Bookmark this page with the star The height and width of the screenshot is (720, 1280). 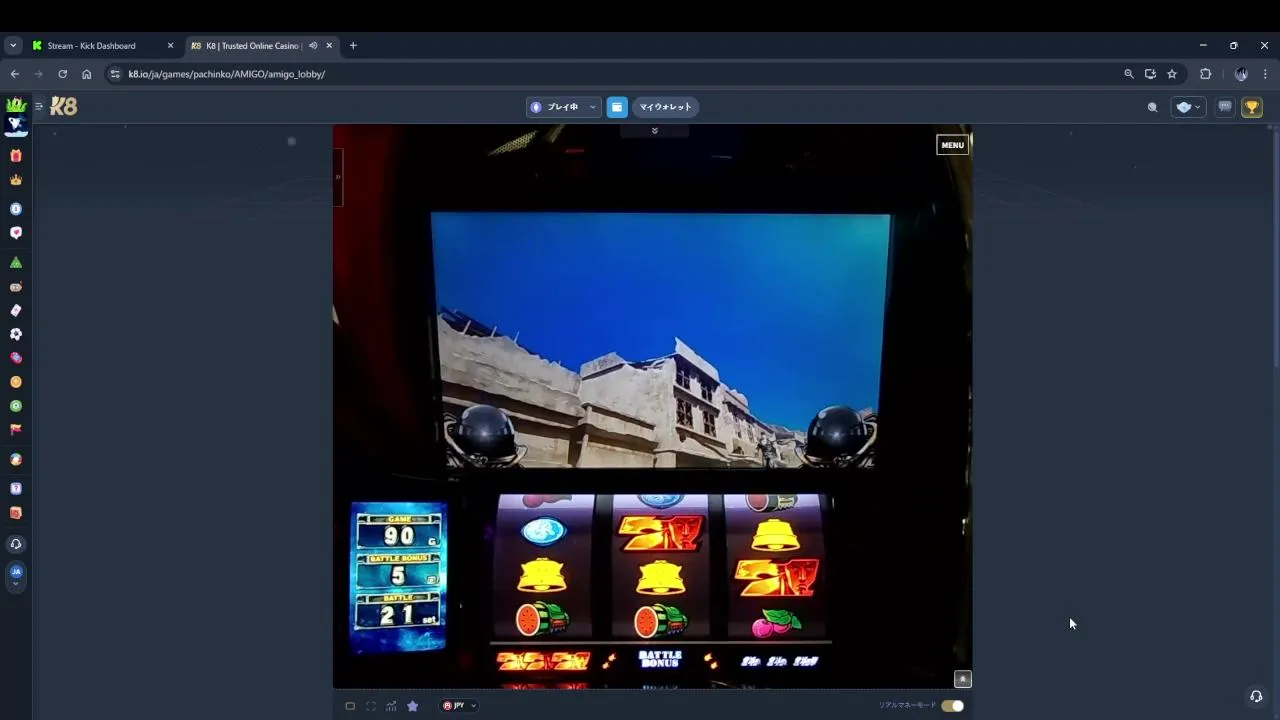[1172, 74]
